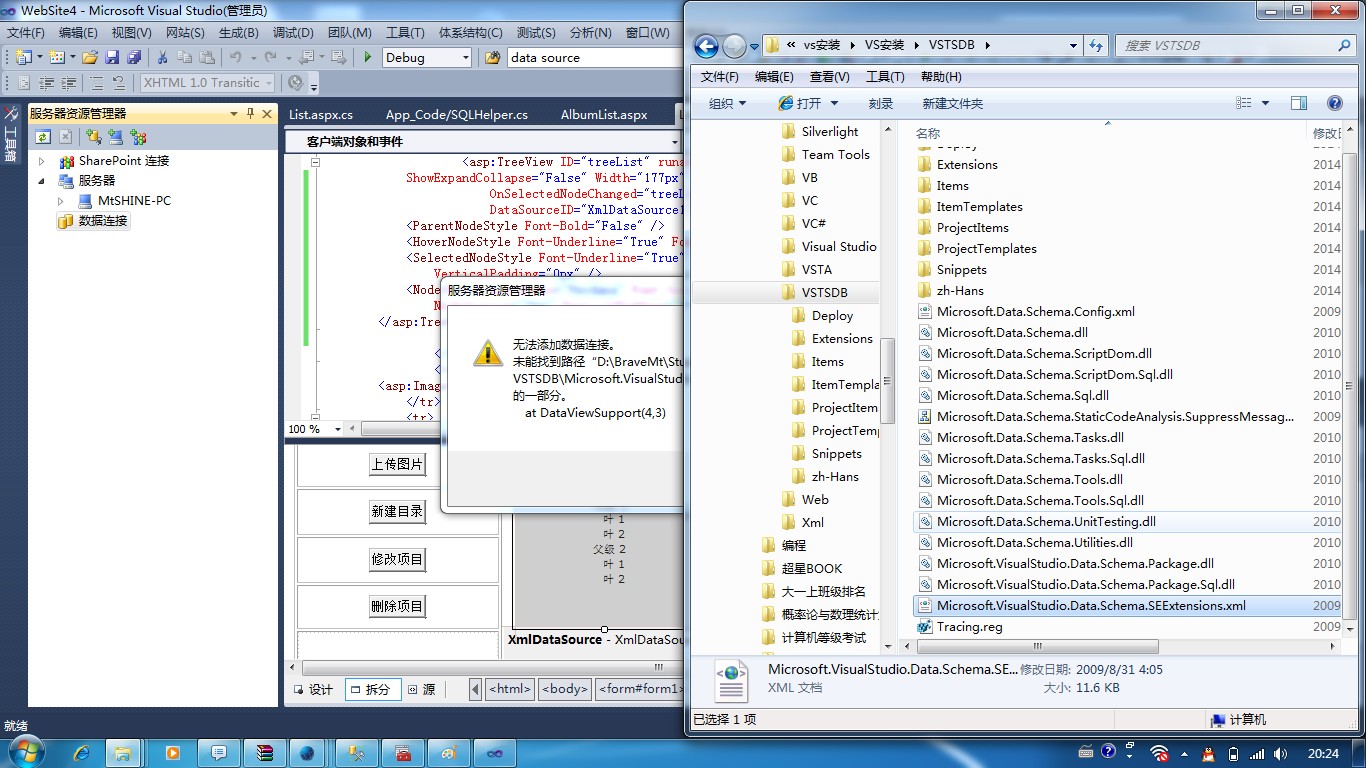Screen dimensions: 1366x768
Task: Open the 查看(V) menu in Explorer
Action: [829, 77]
